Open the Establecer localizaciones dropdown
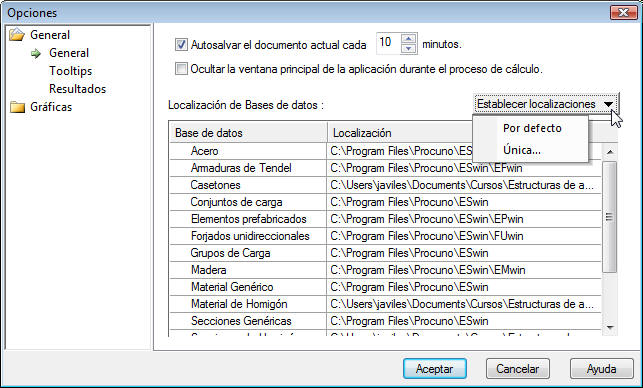 click(545, 104)
